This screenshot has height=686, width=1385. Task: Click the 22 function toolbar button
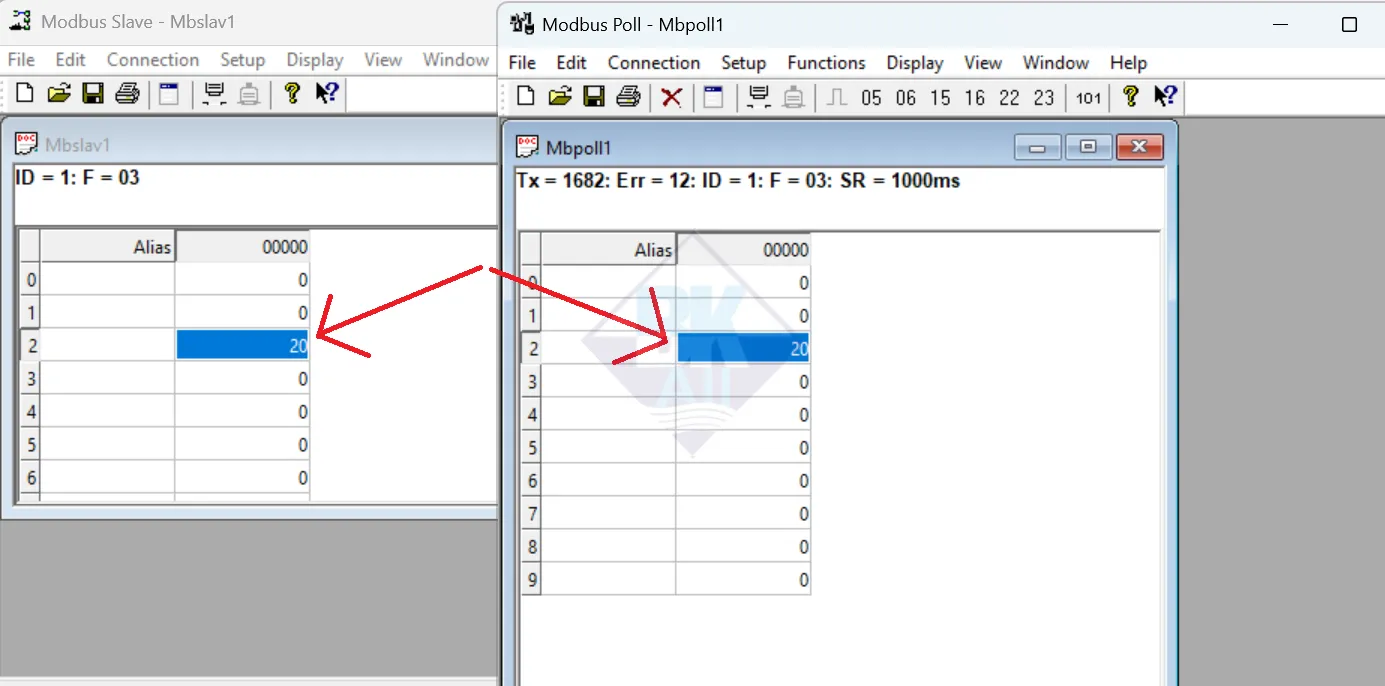pos(1009,97)
